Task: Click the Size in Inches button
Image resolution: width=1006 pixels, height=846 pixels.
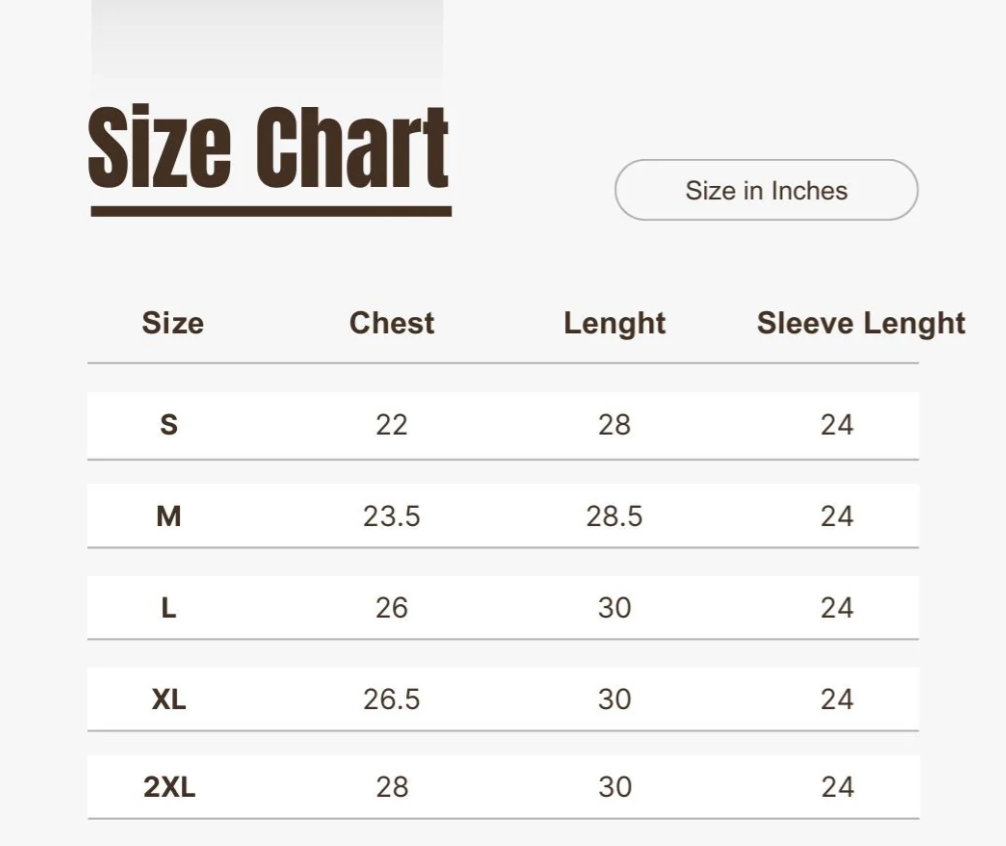Action: point(766,190)
